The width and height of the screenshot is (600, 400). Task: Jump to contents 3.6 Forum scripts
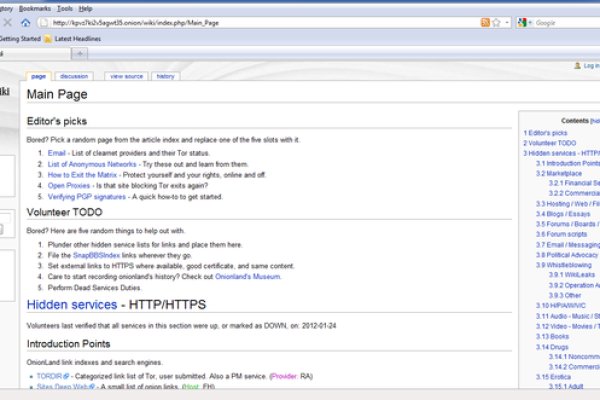click(x=561, y=234)
